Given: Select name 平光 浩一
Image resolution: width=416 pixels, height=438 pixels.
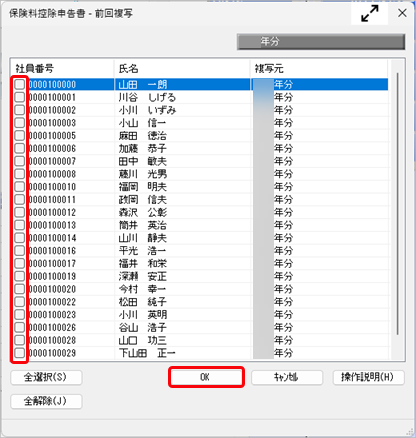Looking at the screenshot, I should point(143,250).
